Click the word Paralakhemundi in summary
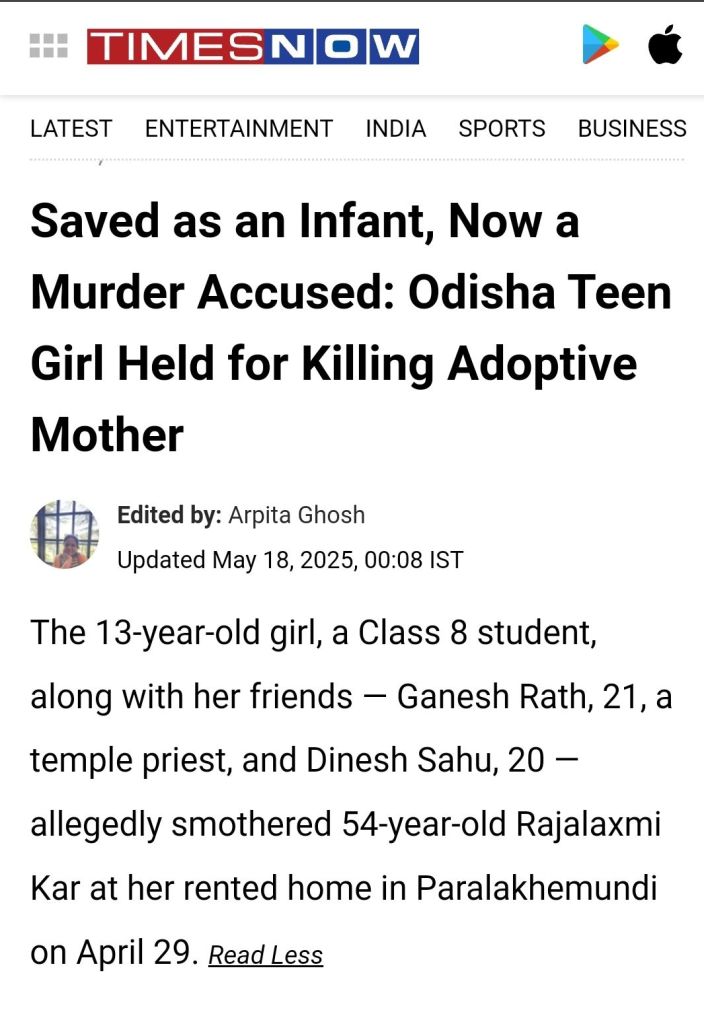The width and height of the screenshot is (704, 1024). [x=536, y=888]
